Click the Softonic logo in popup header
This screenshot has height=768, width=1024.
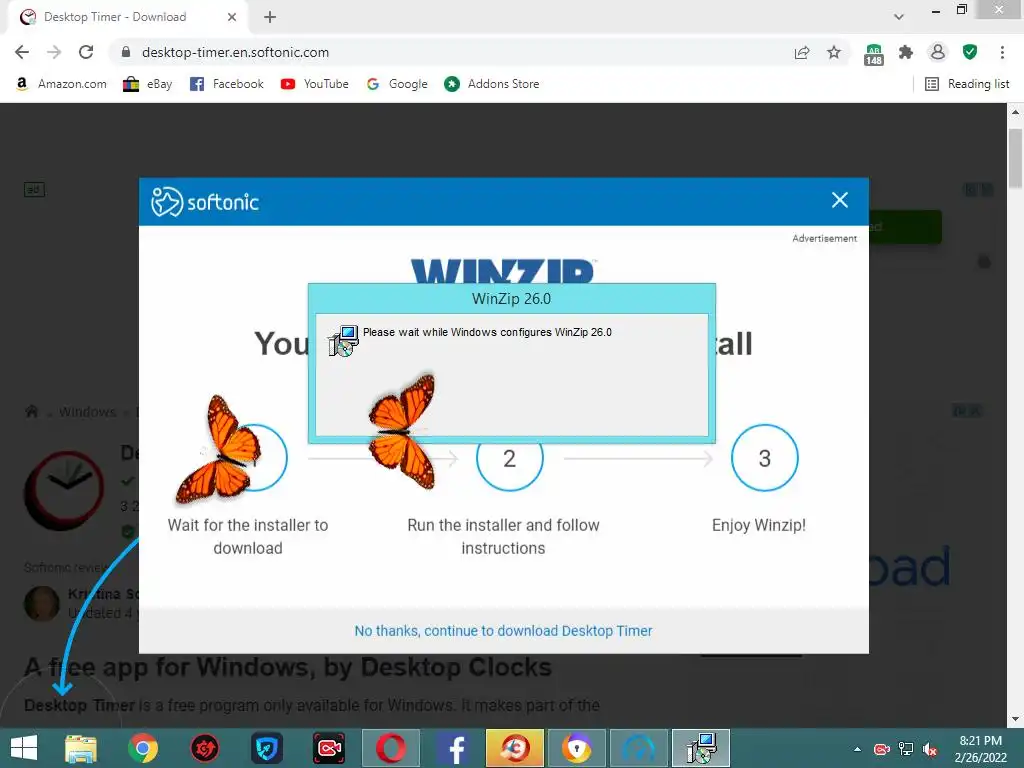[205, 201]
